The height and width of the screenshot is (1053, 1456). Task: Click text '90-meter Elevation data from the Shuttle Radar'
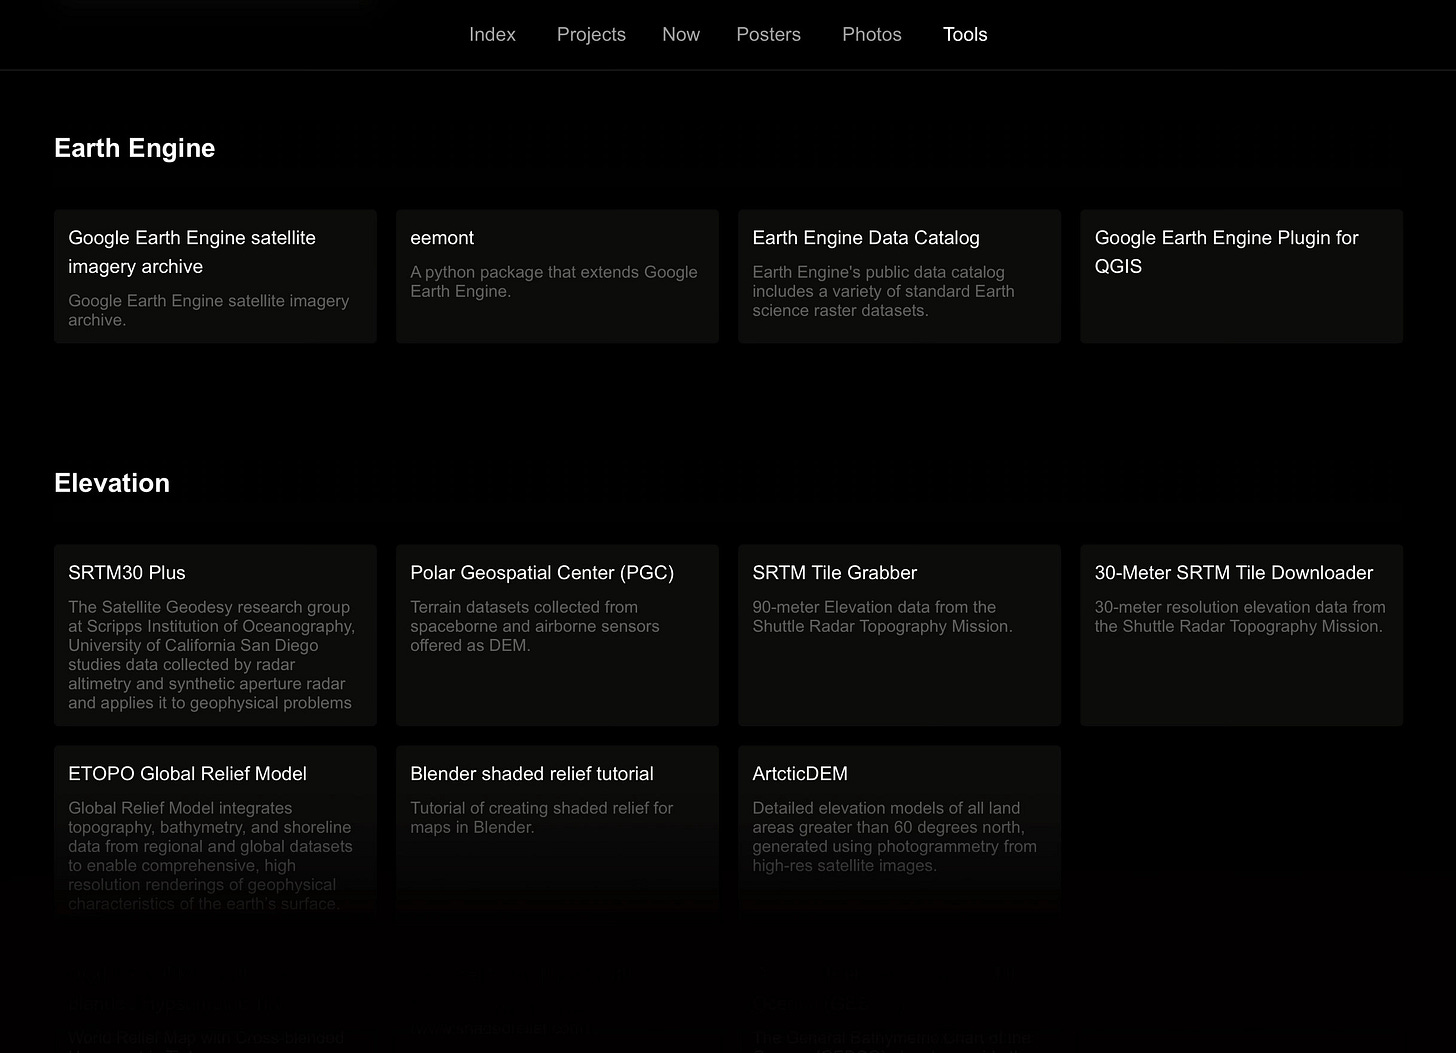coord(882,617)
